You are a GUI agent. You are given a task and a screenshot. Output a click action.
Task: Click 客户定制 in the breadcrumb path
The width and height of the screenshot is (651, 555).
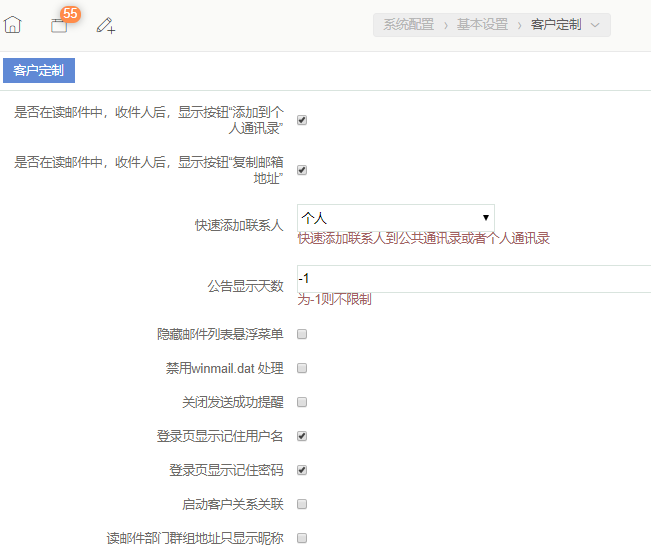tap(555, 25)
